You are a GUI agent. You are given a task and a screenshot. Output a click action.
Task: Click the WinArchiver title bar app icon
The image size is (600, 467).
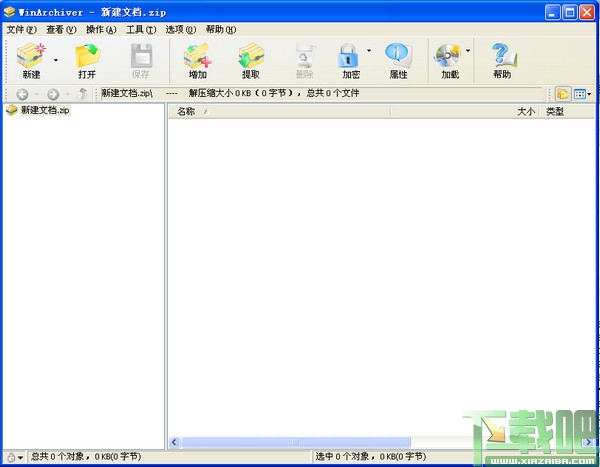pyautogui.click(x=9, y=12)
